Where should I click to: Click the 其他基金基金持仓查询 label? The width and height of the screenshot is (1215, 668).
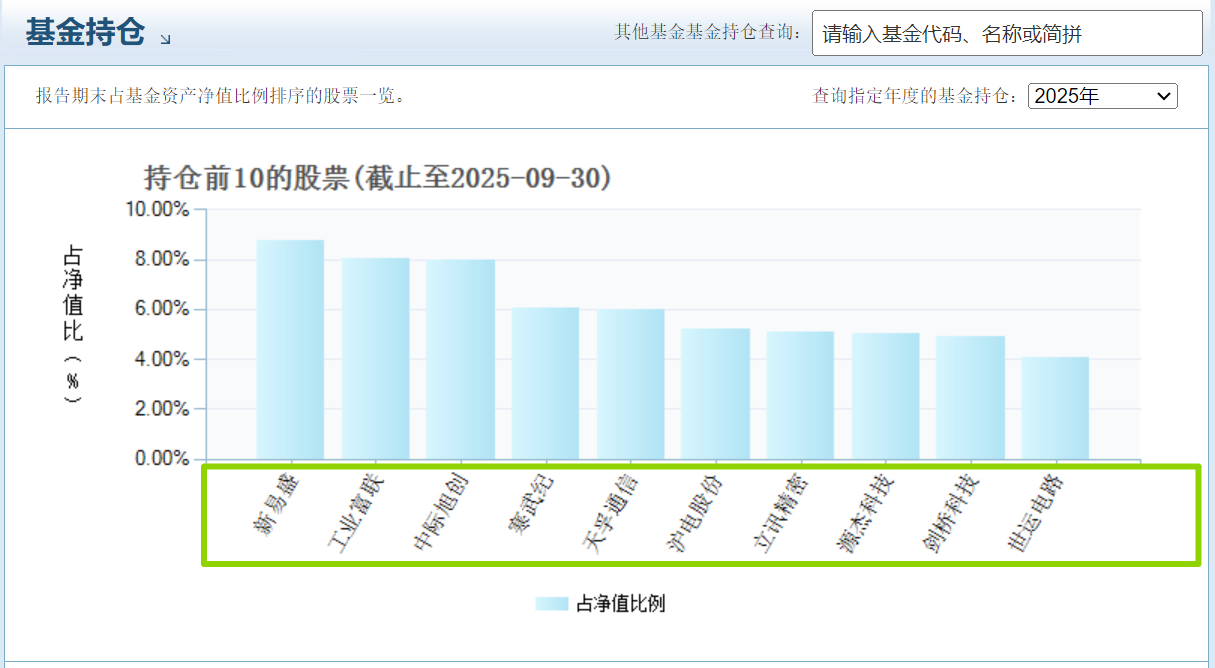pyautogui.click(x=708, y=33)
